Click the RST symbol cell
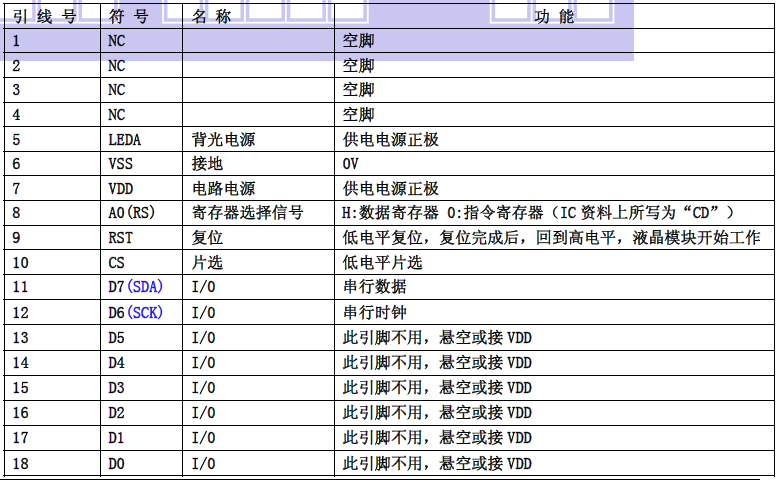This screenshot has width=779, height=480. click(120, 238)
